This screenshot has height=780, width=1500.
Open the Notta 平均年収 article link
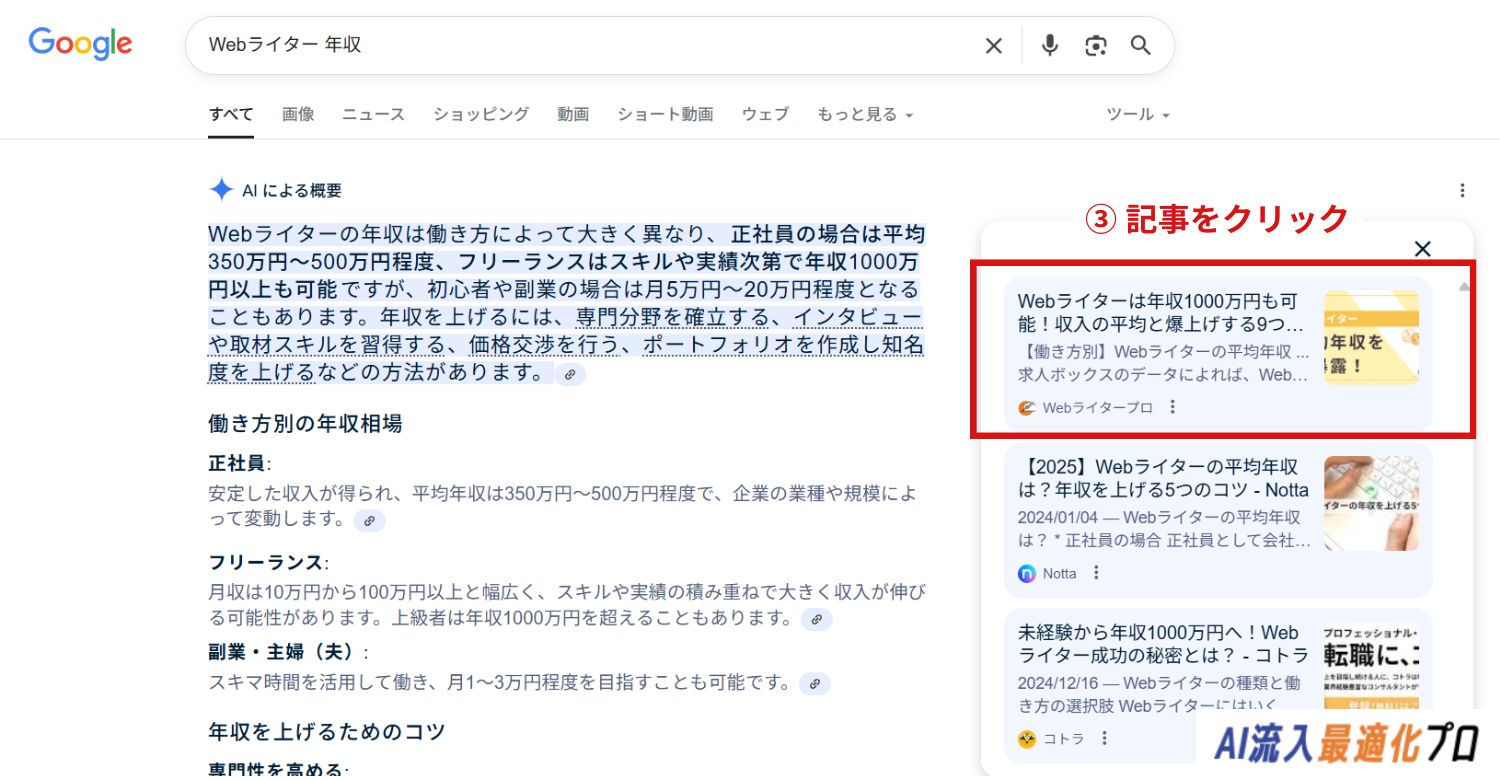tap(1162, 478)
